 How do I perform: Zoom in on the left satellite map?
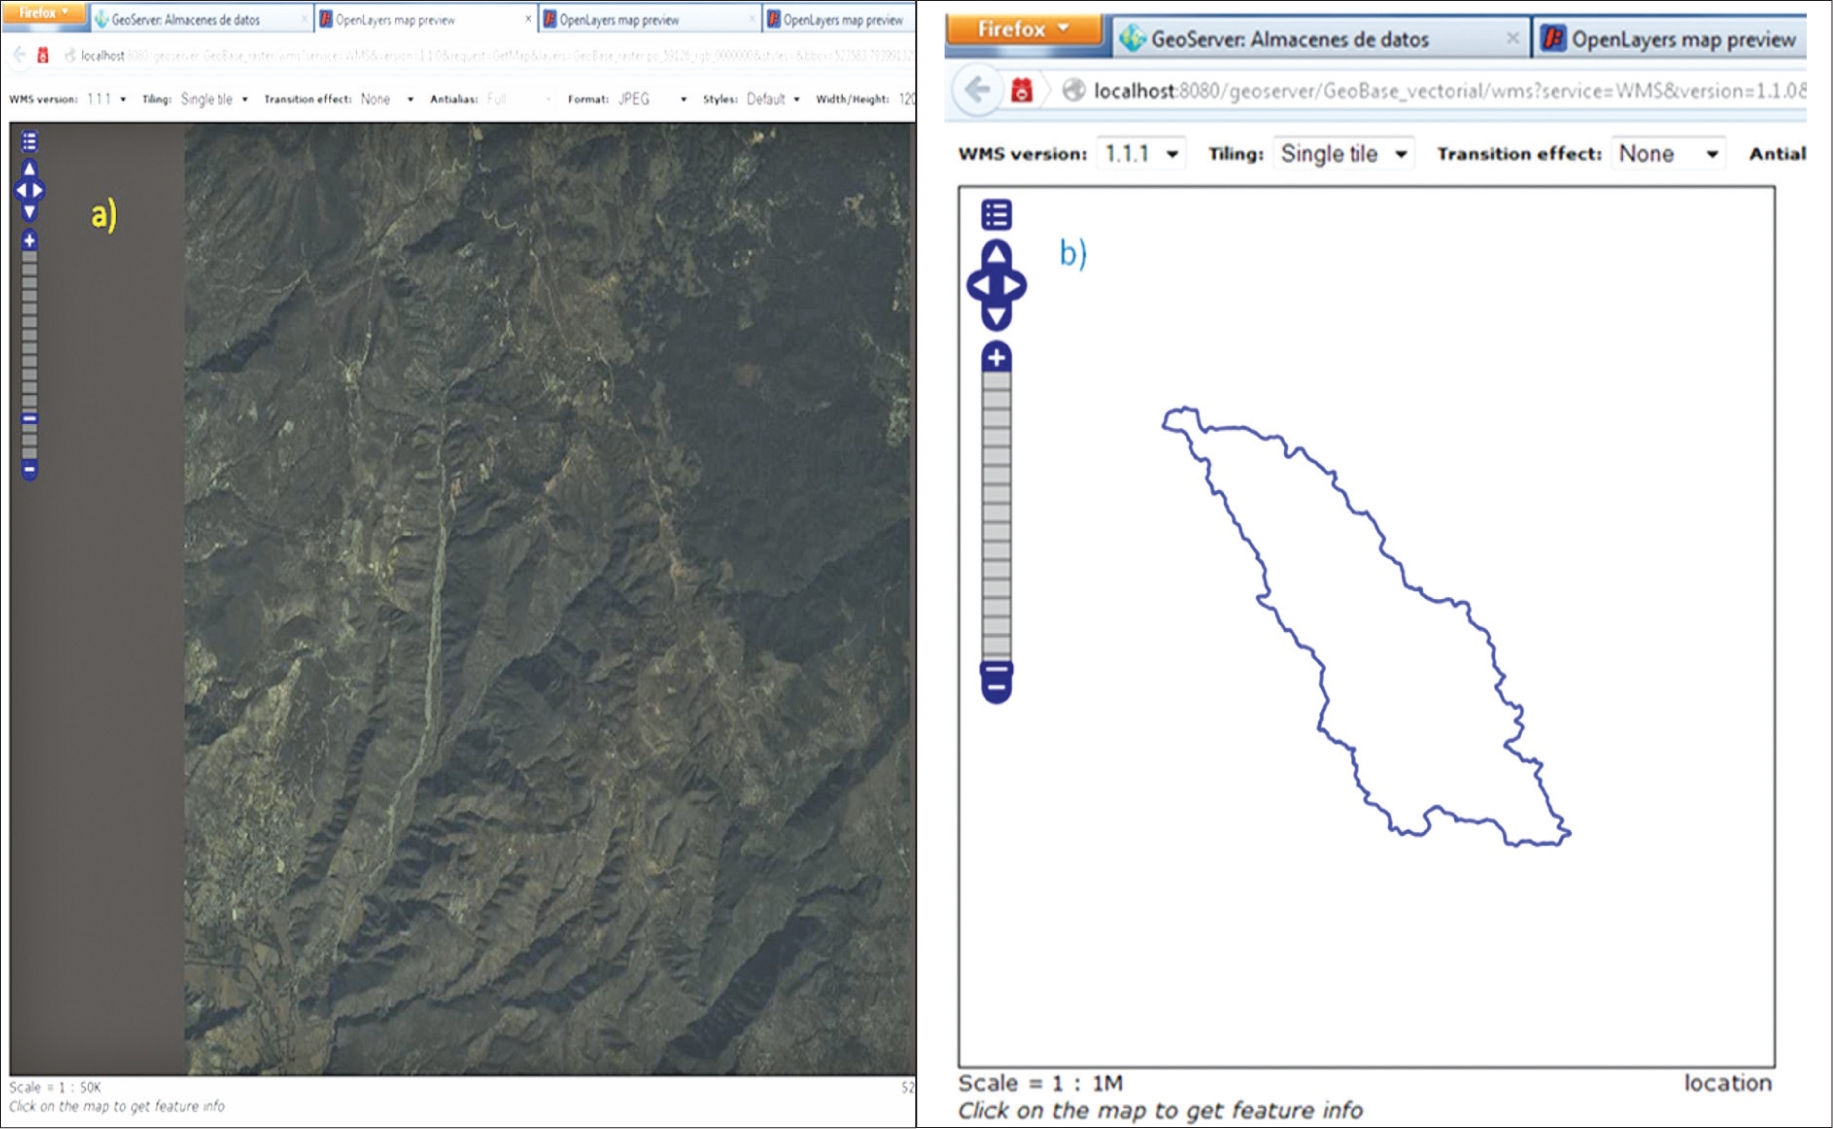pyautogui.click(x=29, y=240)
